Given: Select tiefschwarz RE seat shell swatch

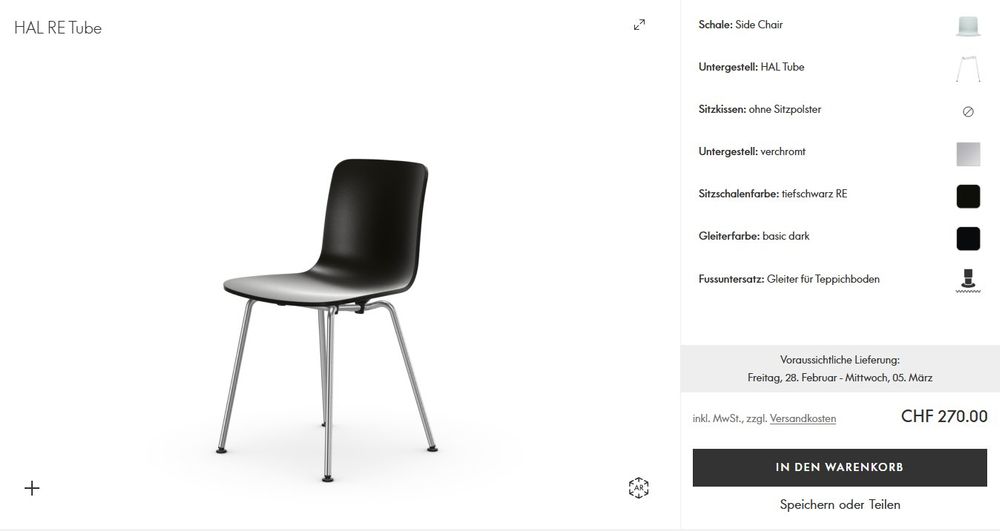Looking at the screenshot, I should click(968, 196).
